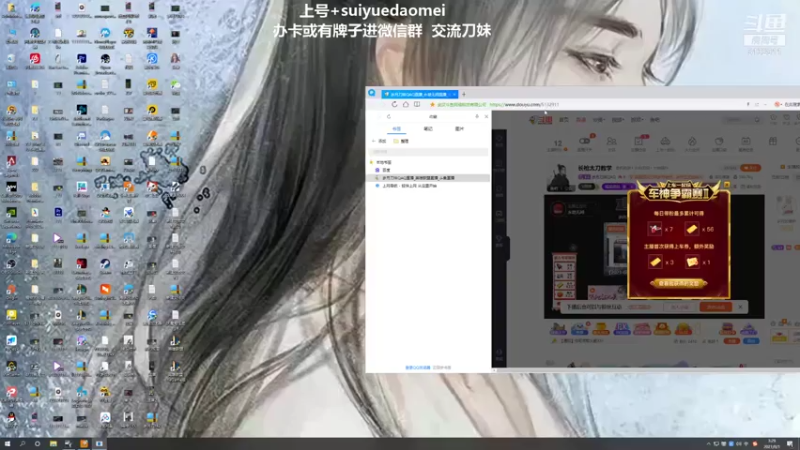The width and height of the screenshot is (800, 450).
Task: Open the Windows Start menu
Action: [7, 444]
